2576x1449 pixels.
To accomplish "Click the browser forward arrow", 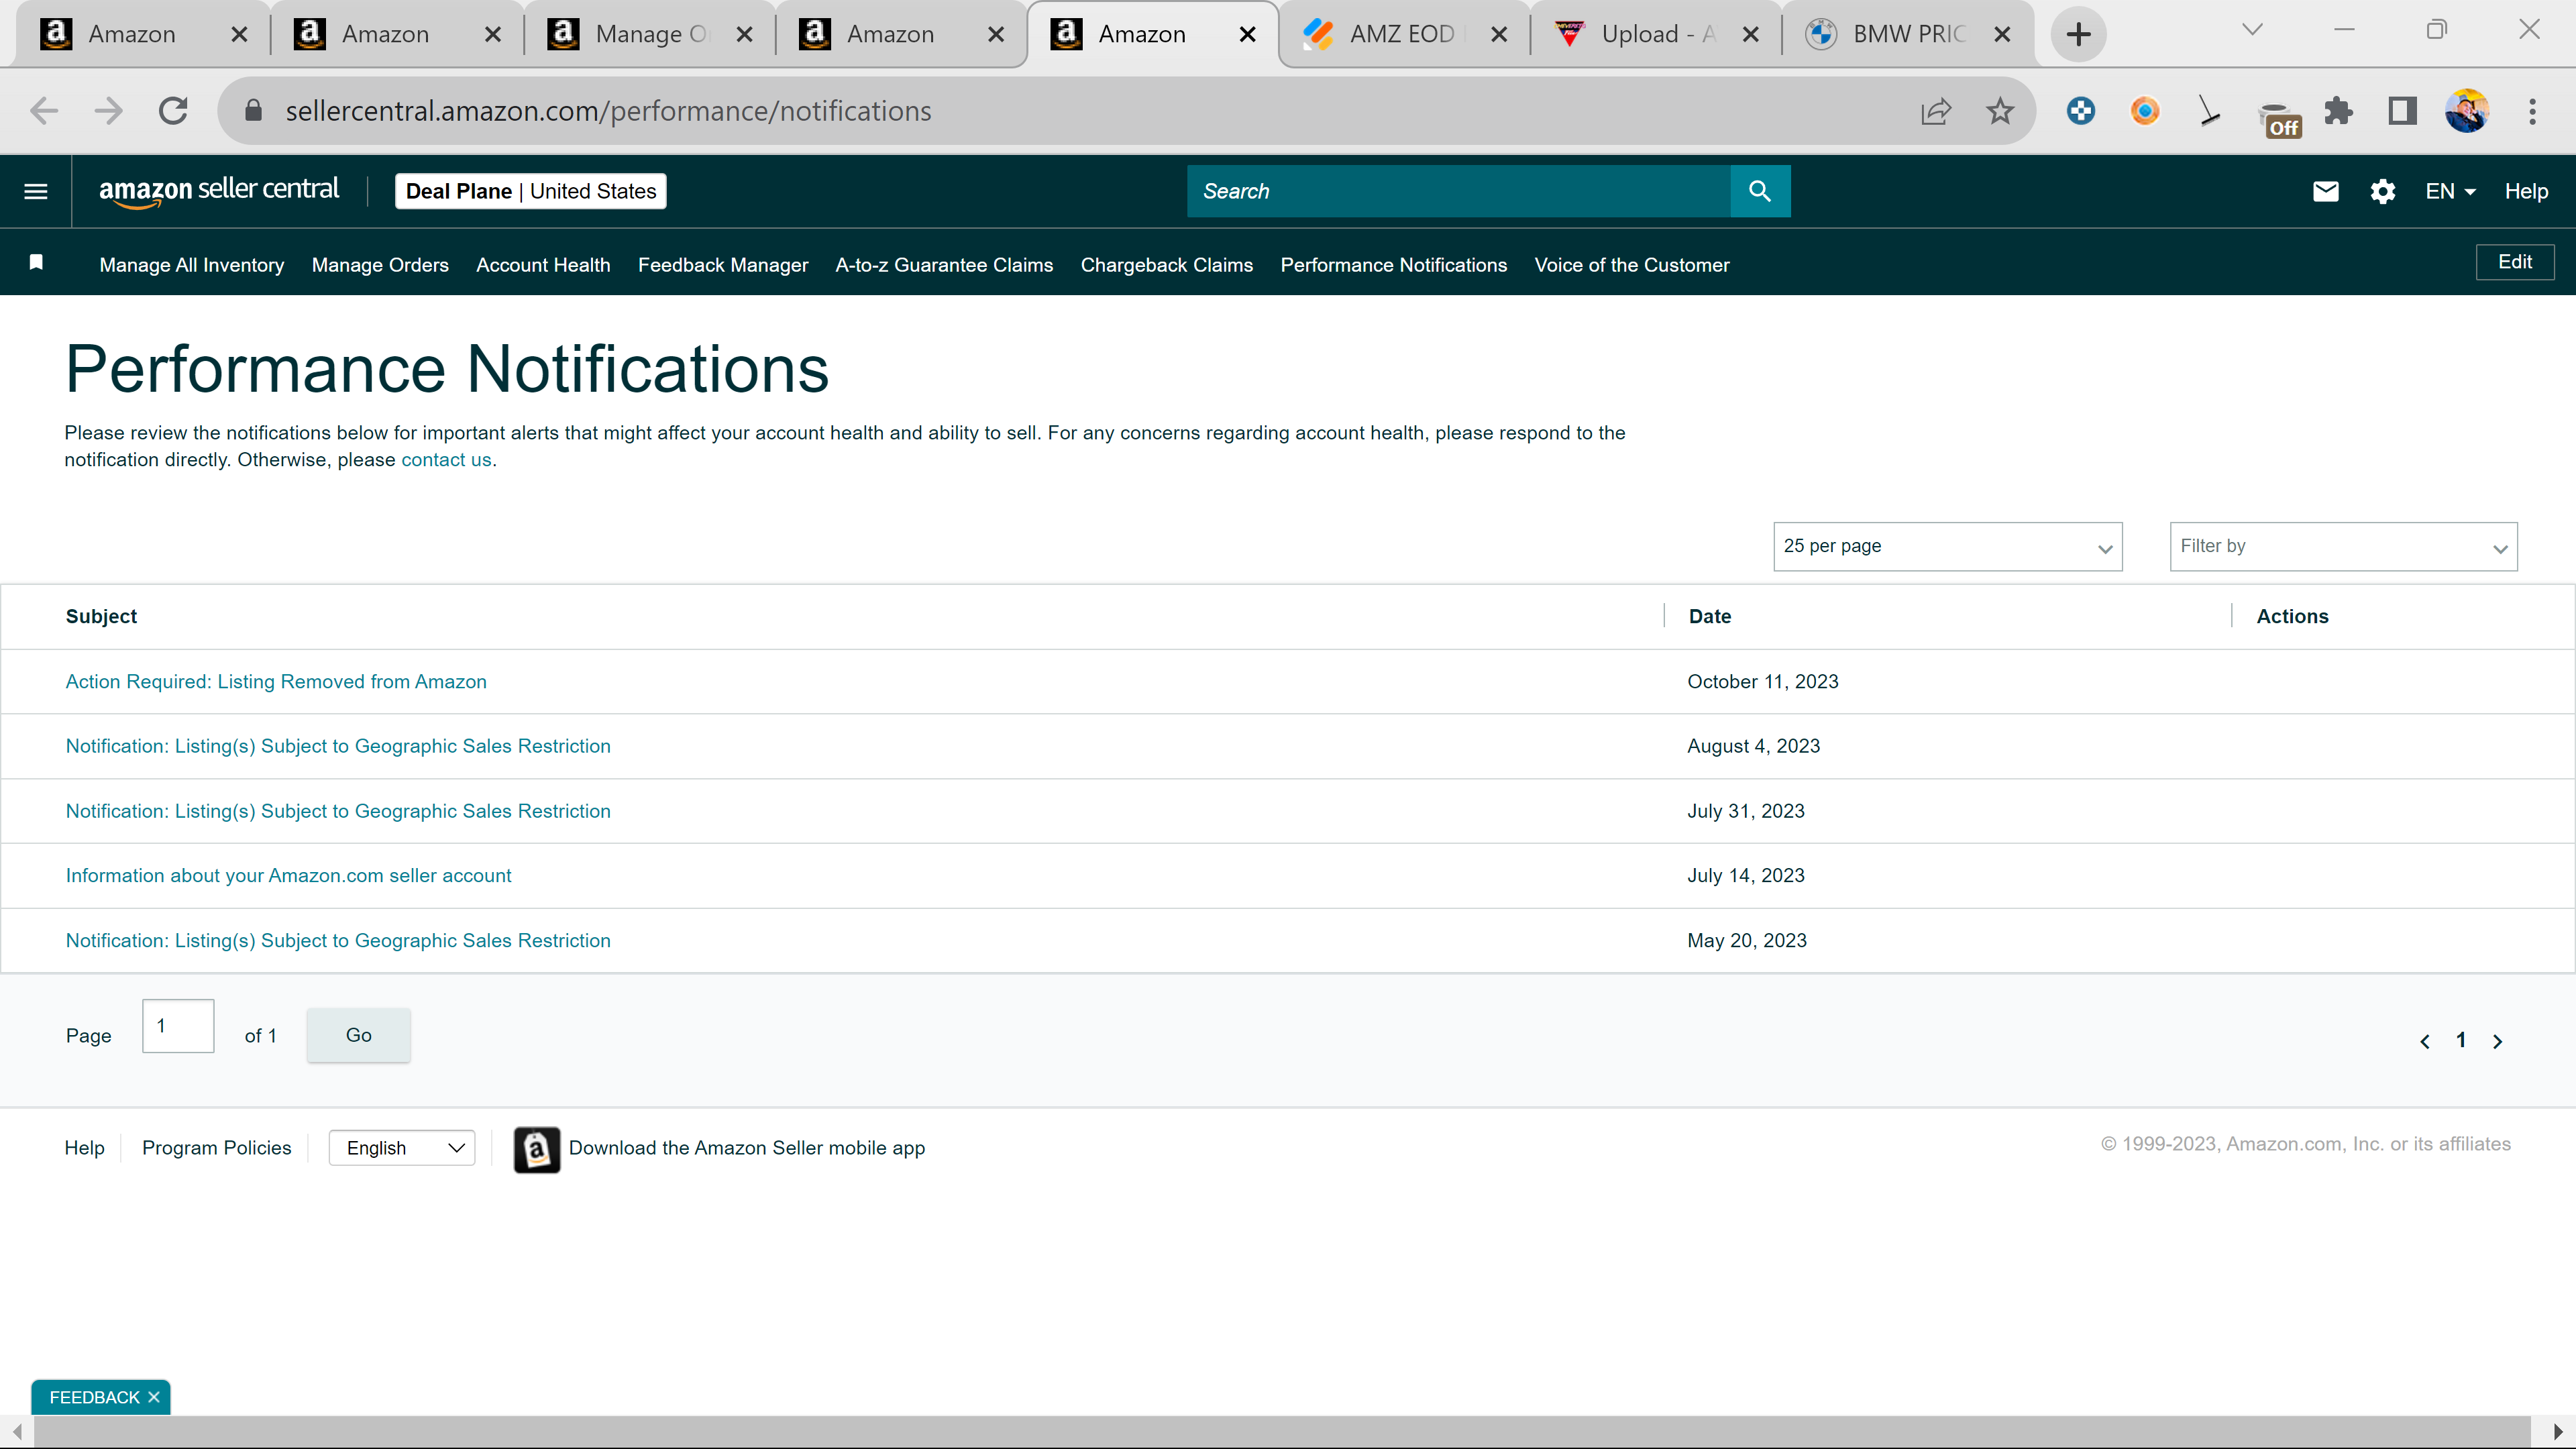I will coord(108,111).
